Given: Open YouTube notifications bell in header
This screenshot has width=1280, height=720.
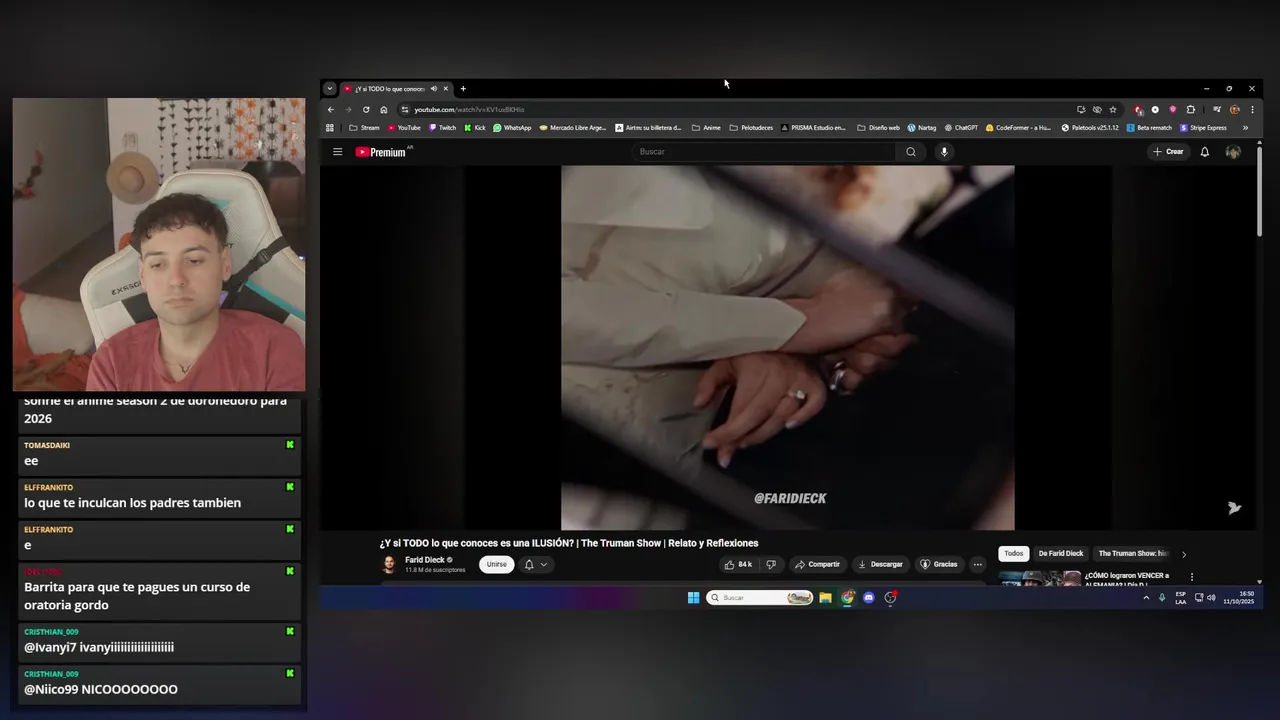Looking at the screenshot, I should point(1204,152).
